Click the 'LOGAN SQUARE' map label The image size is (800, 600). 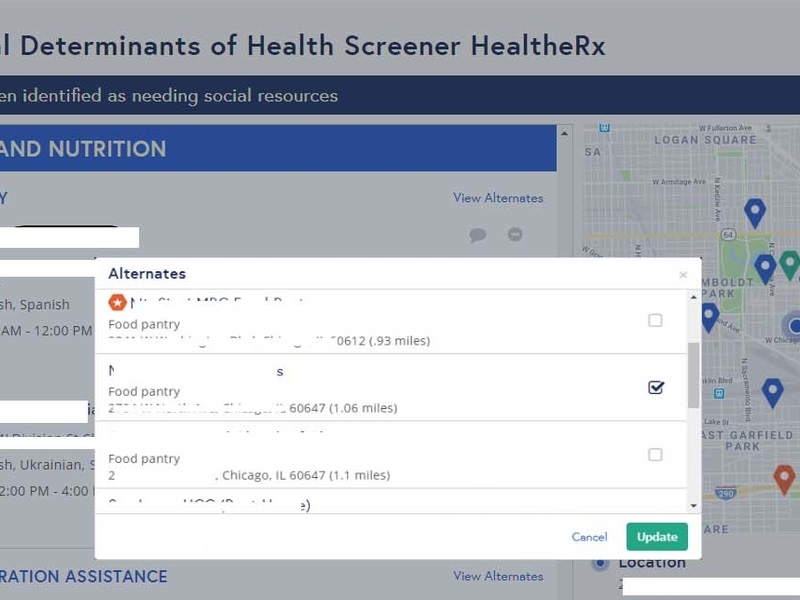pyautogui.click(x=706, y=140)
